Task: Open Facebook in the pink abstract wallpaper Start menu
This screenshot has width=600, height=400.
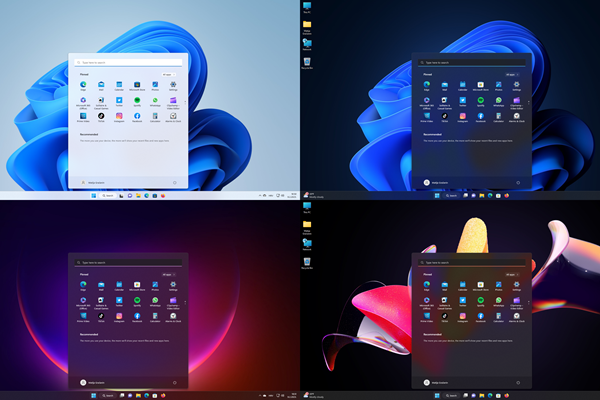Action: coord(481,316)
